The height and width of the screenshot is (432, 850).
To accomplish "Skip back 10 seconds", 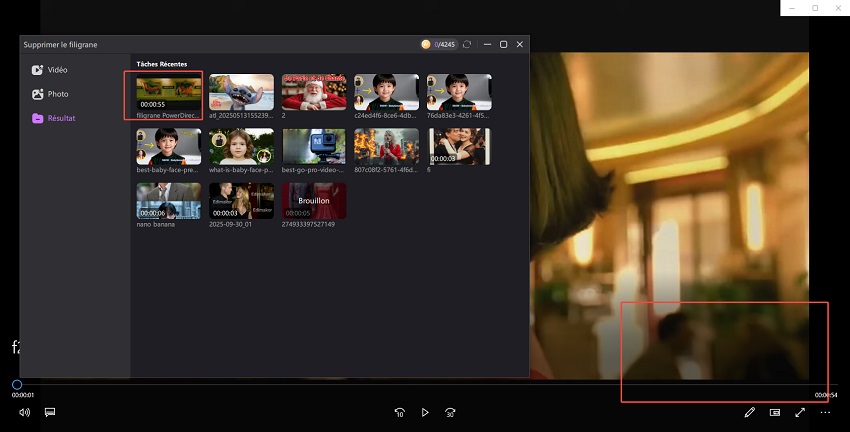I will (x=400, y=412).
